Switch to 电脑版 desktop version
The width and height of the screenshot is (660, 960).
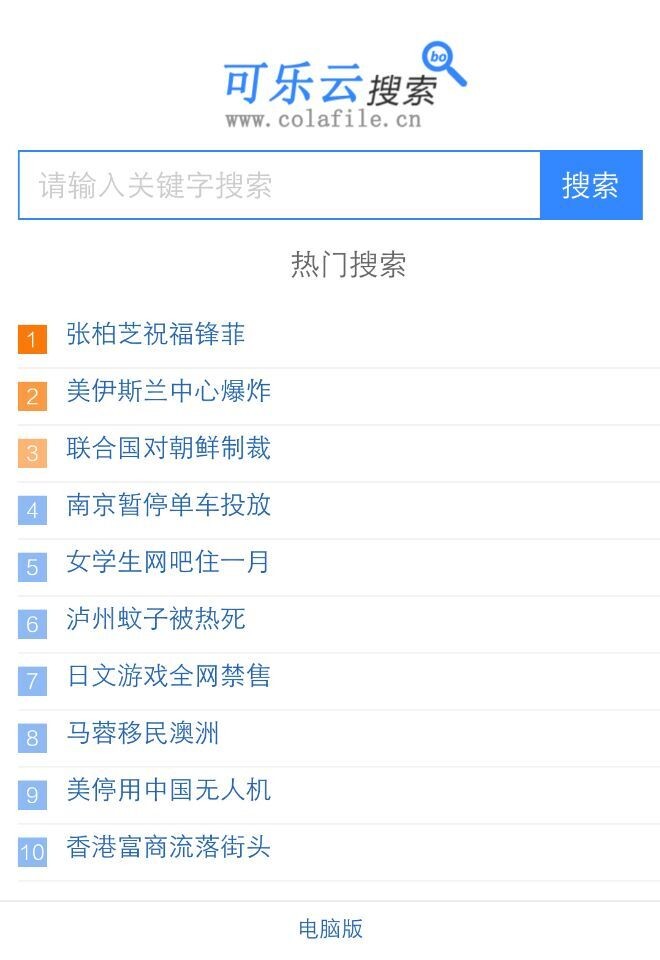tap(330, 929)
